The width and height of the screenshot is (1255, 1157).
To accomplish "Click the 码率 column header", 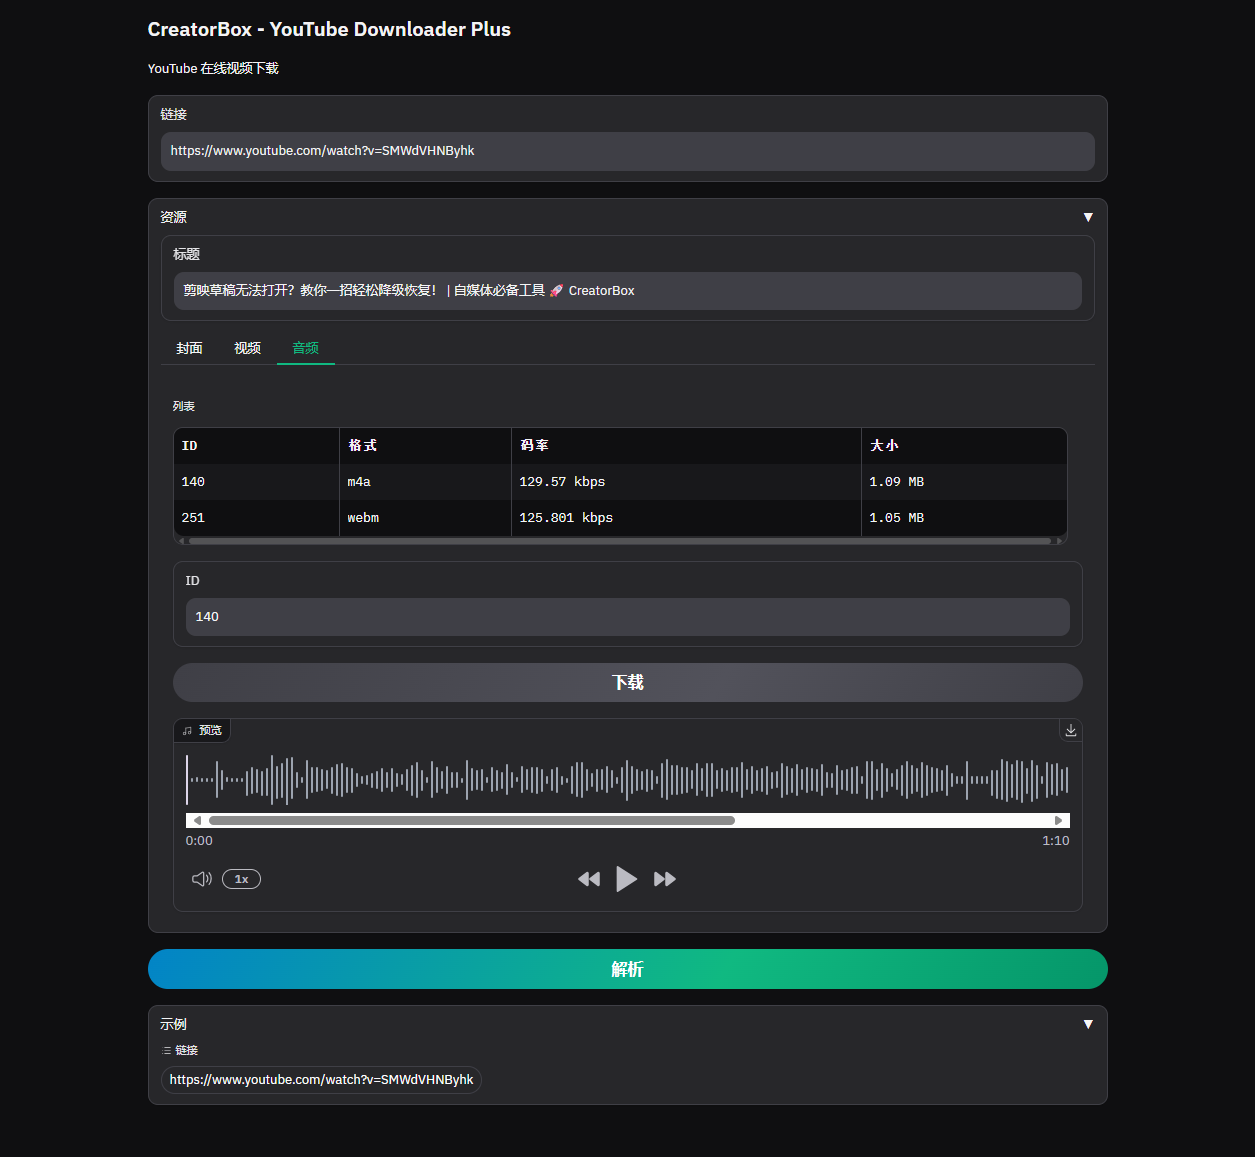I will (x=687, y=446).
